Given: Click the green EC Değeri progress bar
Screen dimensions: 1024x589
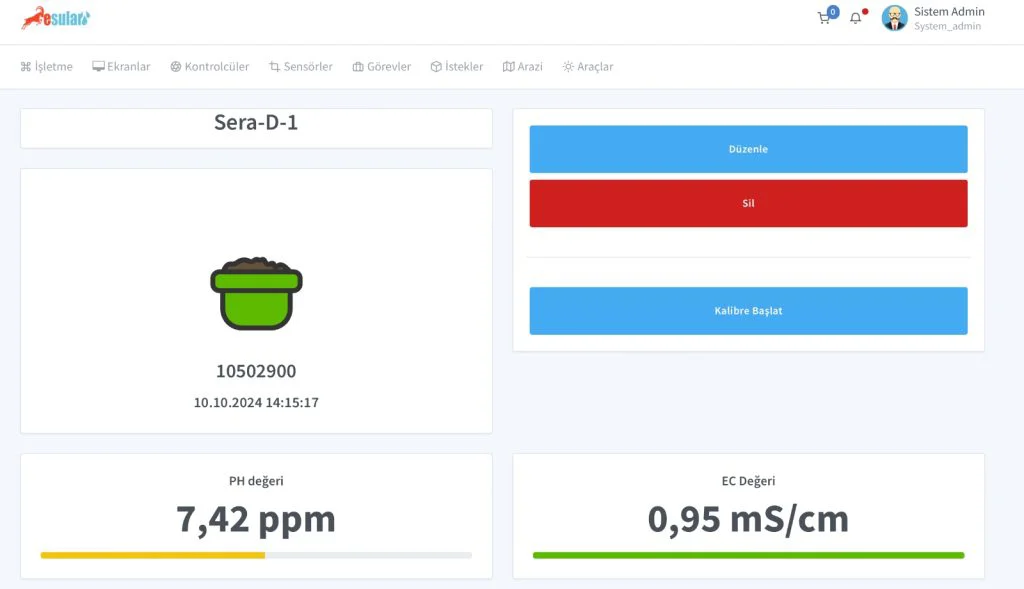Looking at the screenshot, I should [x=748, y=555].
